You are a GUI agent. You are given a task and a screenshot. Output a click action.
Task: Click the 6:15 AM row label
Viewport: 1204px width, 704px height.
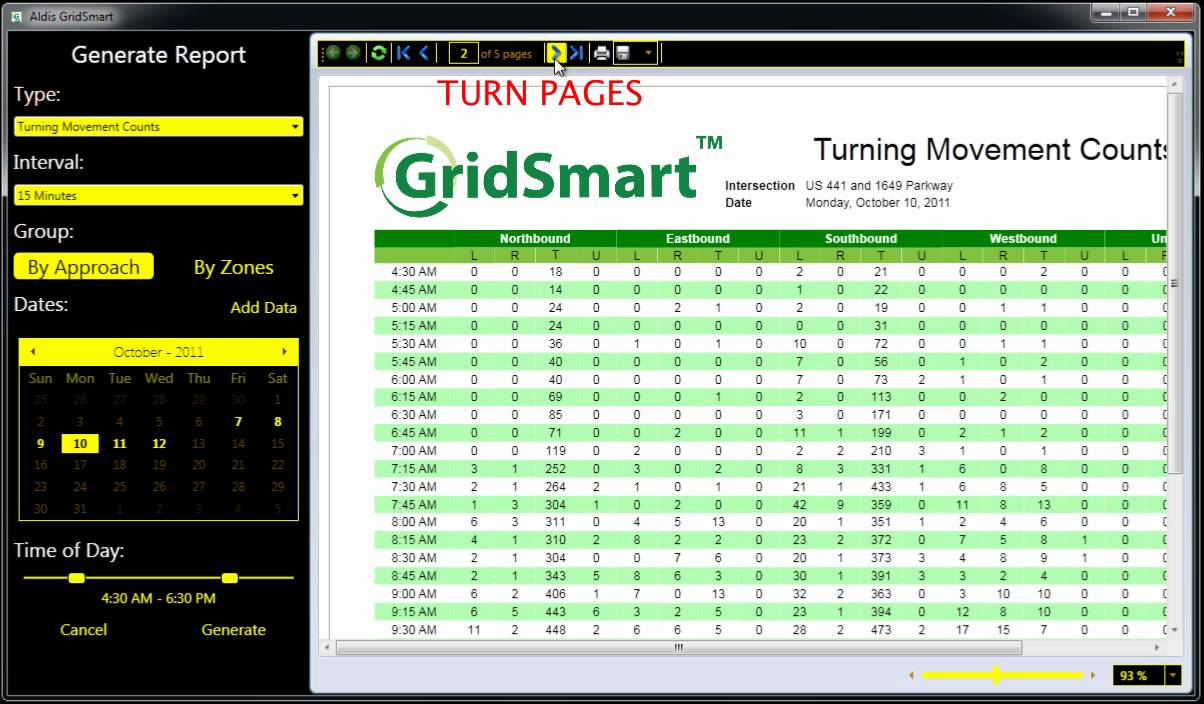[x=414, y=397]
